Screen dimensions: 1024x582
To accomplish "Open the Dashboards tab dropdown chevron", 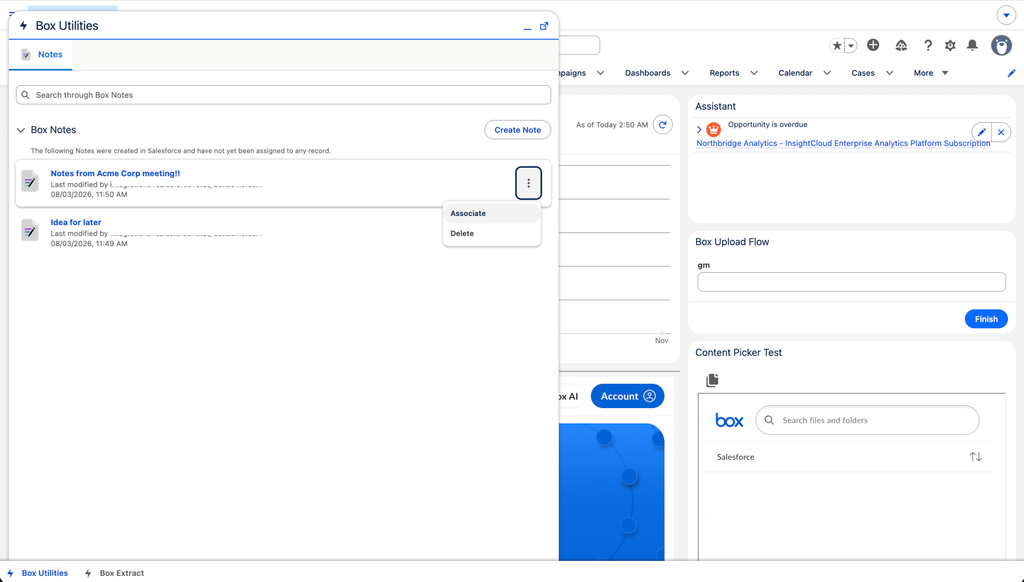I will (685, 73).
